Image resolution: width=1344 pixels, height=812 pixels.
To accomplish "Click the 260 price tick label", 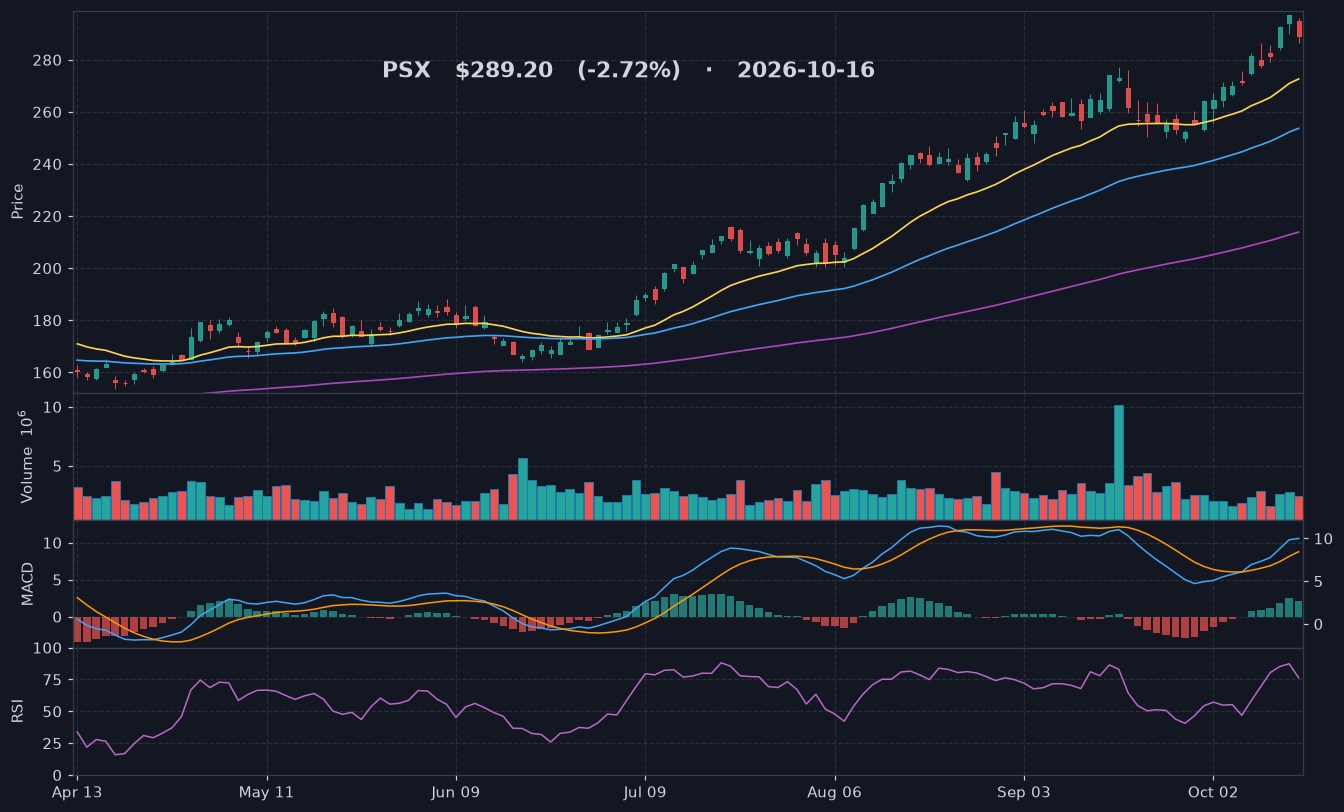I will (x=49, y=113).
